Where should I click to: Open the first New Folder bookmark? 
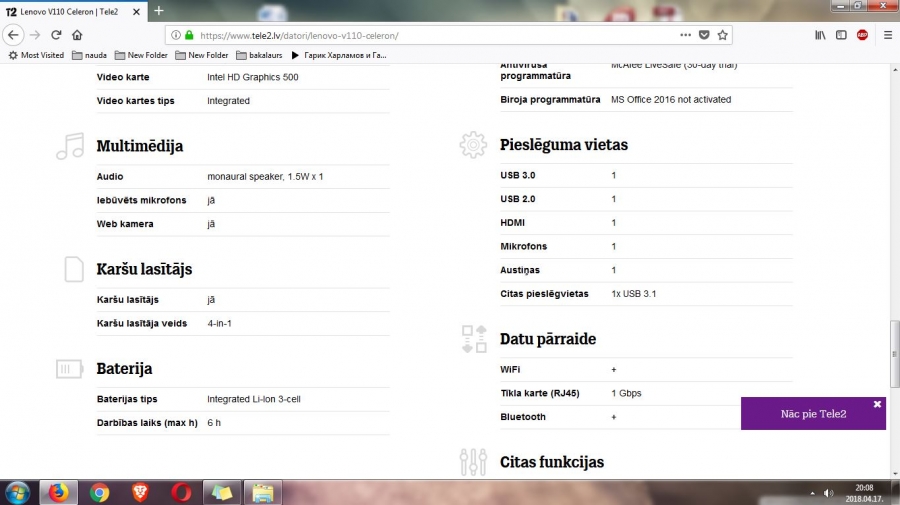[x=141, y=55]
